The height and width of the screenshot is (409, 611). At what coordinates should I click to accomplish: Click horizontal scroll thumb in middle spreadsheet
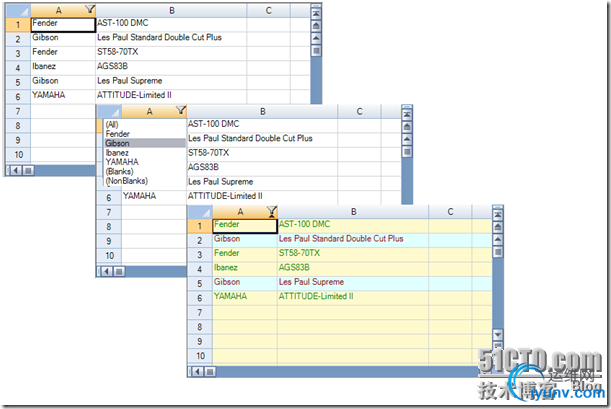[119, 271]
